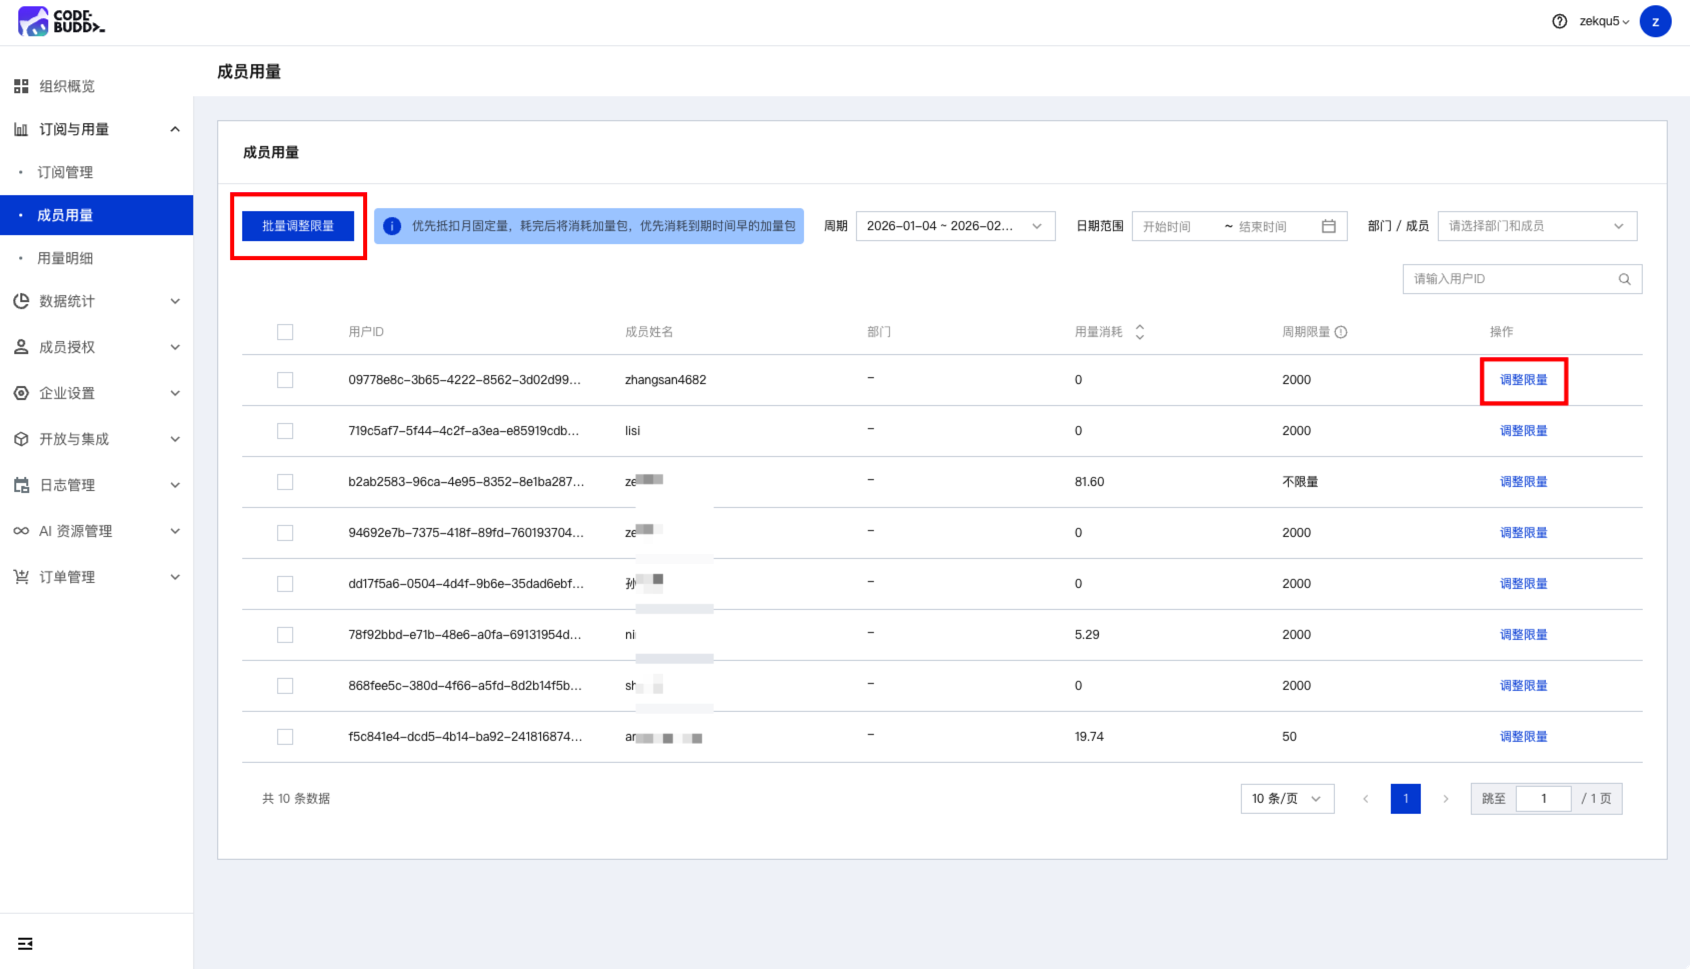The width and height of the screenshot is (1690, 969).
Task: Check the zhangsan4682 row checkbox
Action: (285, 380)
